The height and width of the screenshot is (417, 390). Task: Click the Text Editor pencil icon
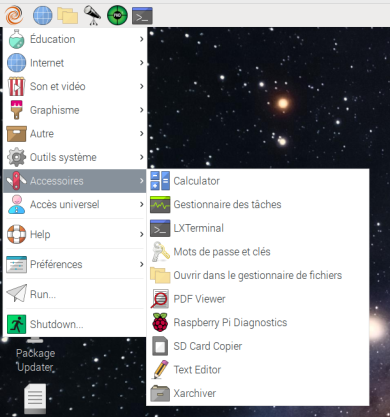(160, 369)
